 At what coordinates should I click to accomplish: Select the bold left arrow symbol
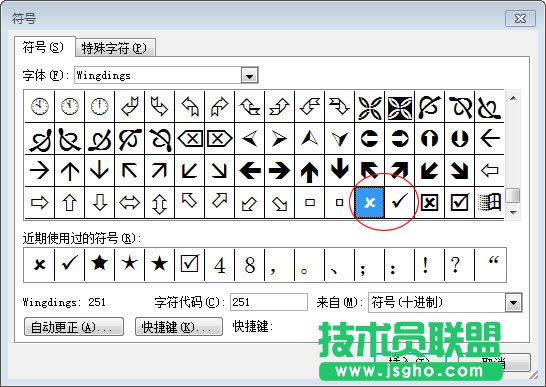pos(250,170)
